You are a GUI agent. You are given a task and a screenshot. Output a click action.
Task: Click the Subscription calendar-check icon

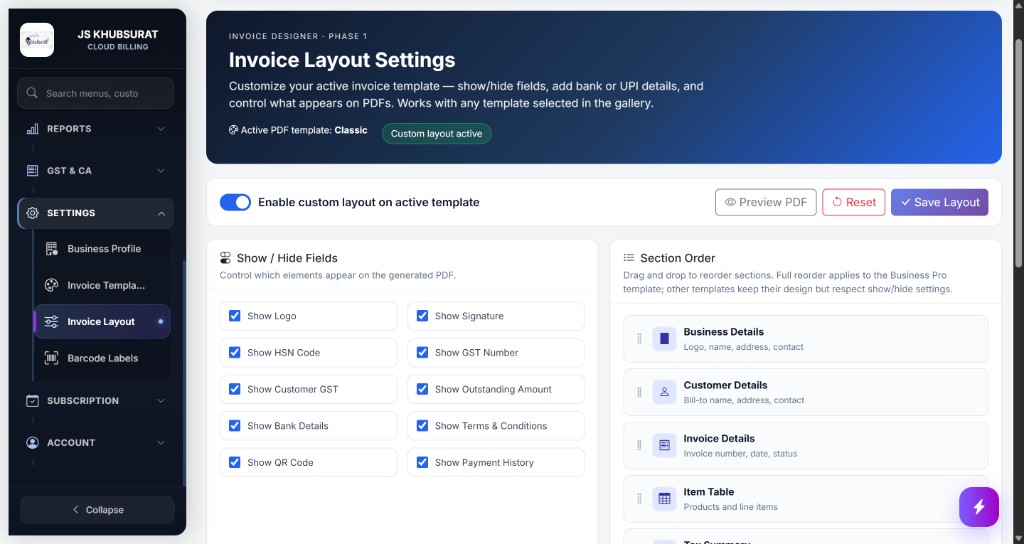32,400
